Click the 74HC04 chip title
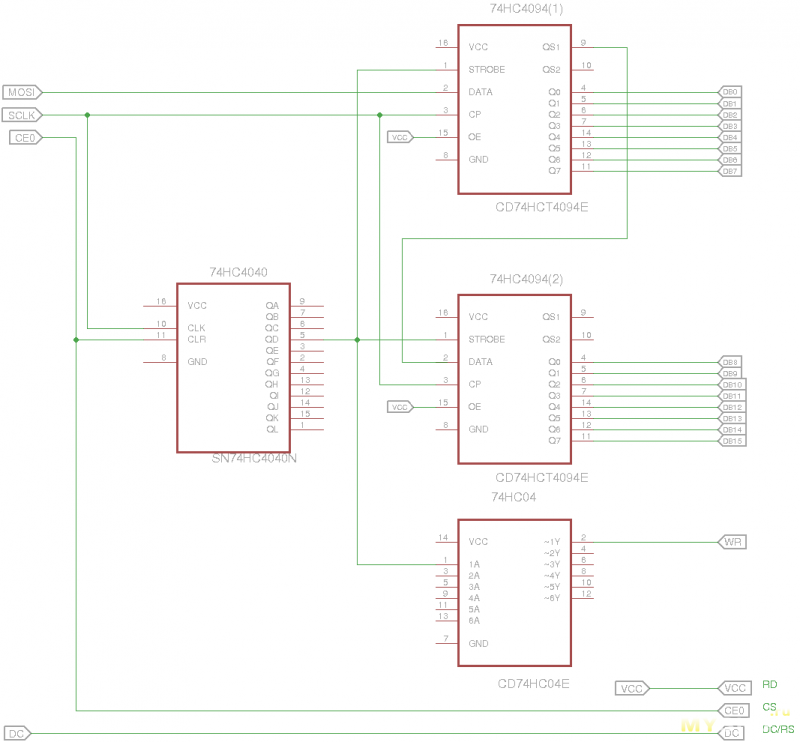 514,497
